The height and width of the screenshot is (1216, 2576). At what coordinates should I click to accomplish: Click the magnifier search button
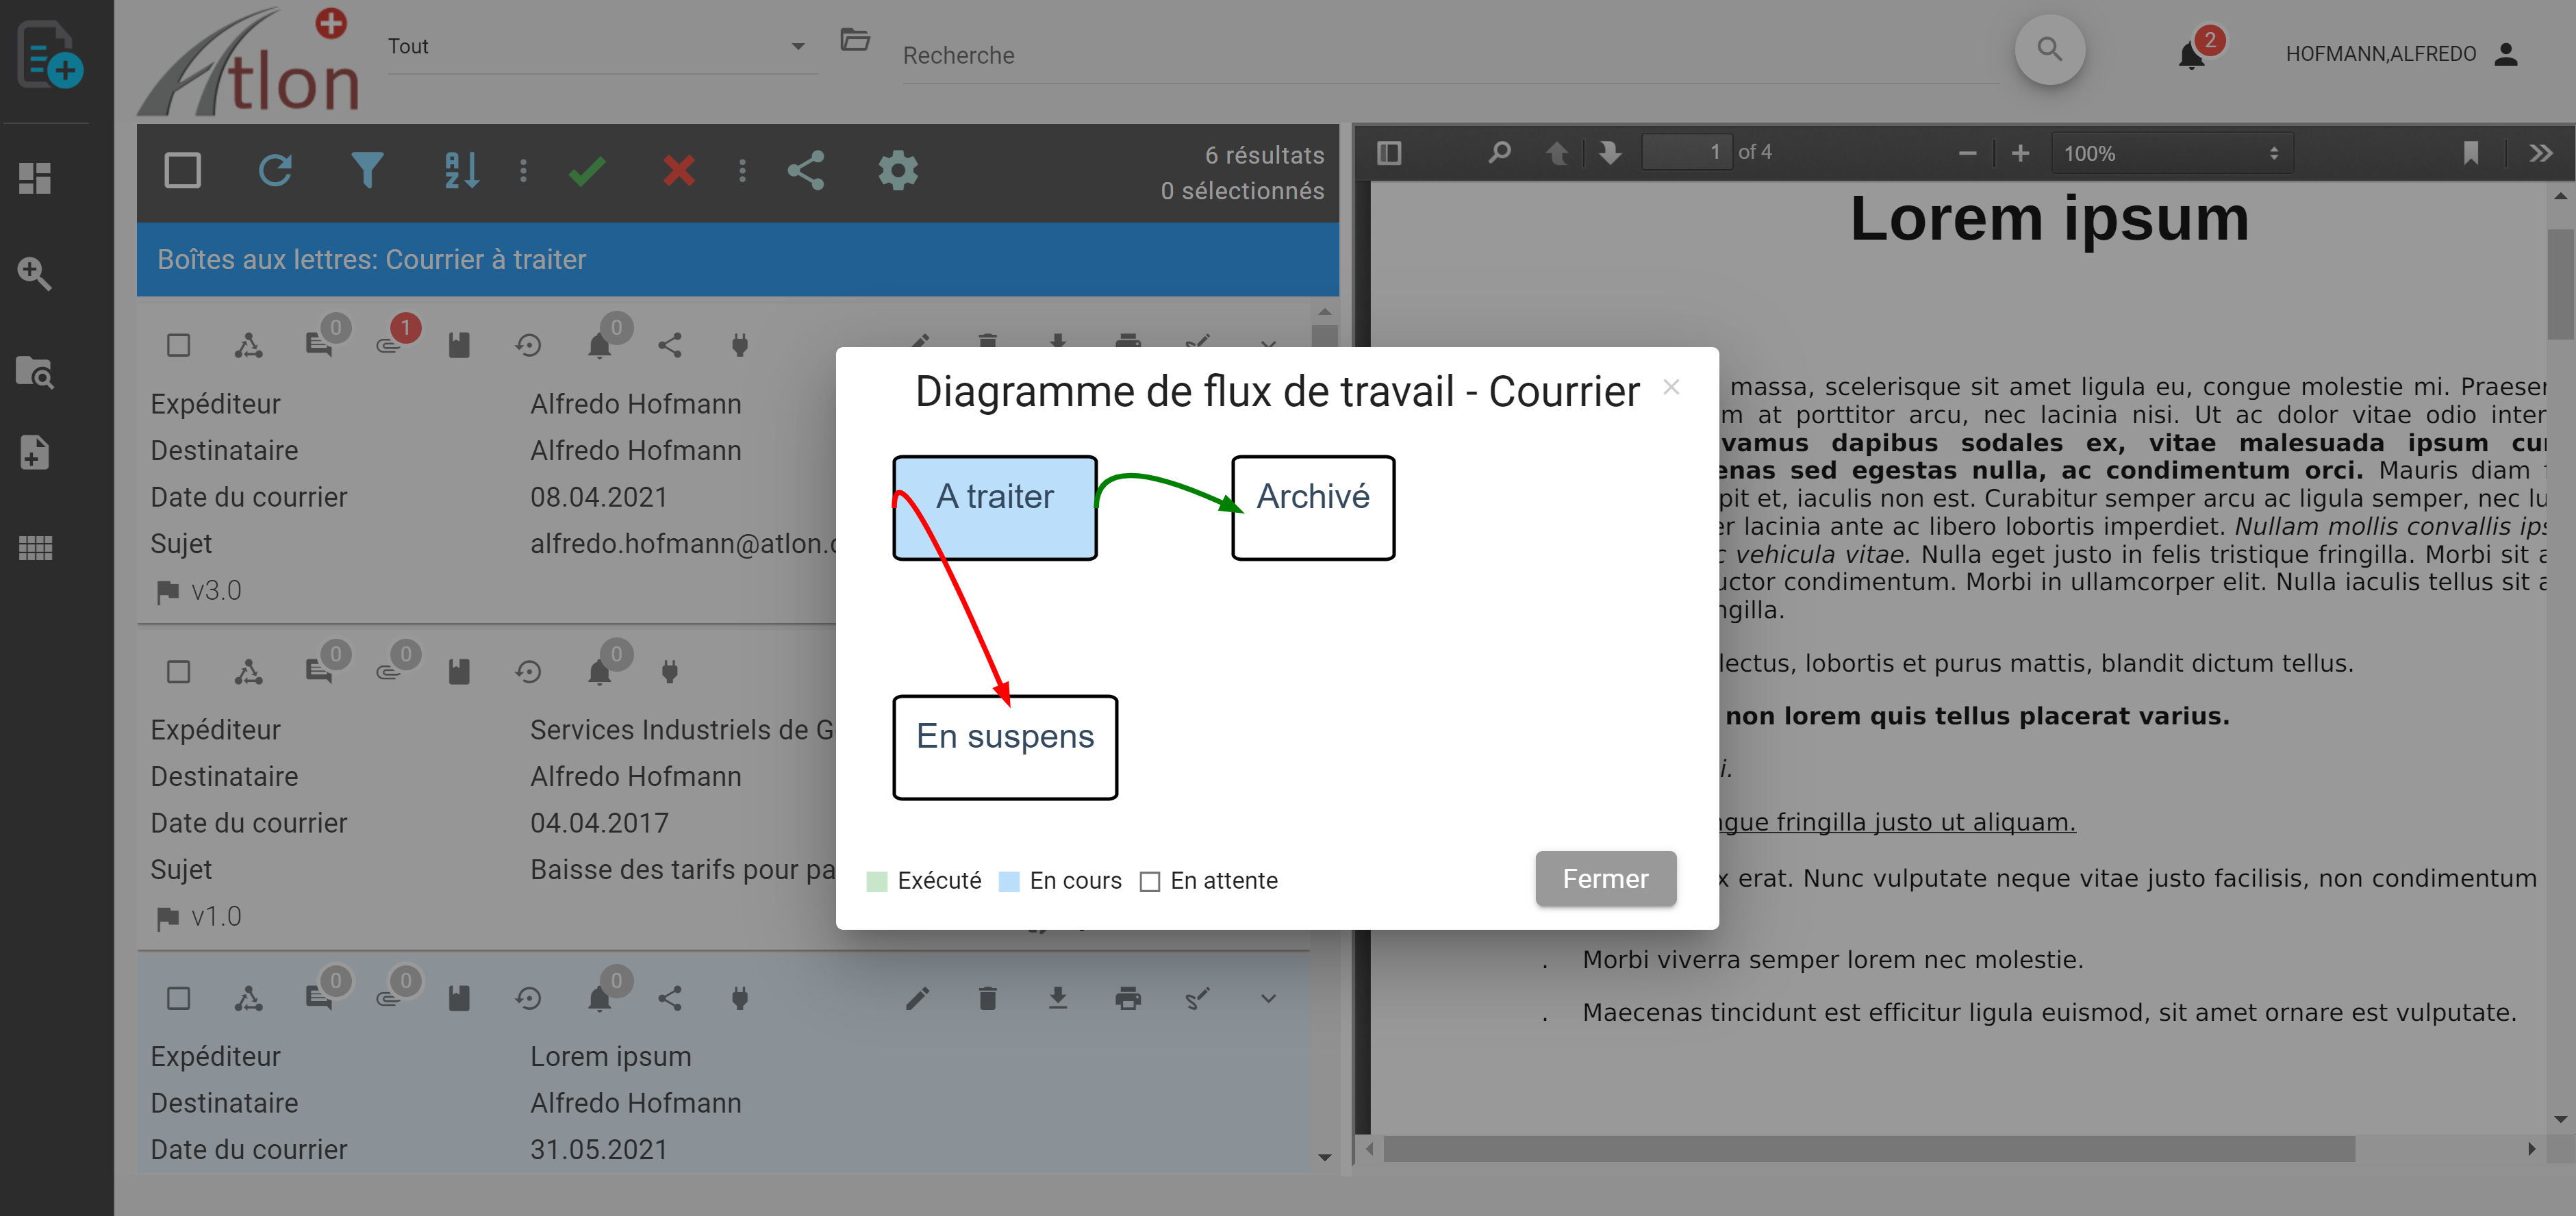(x=2050, y=49)
